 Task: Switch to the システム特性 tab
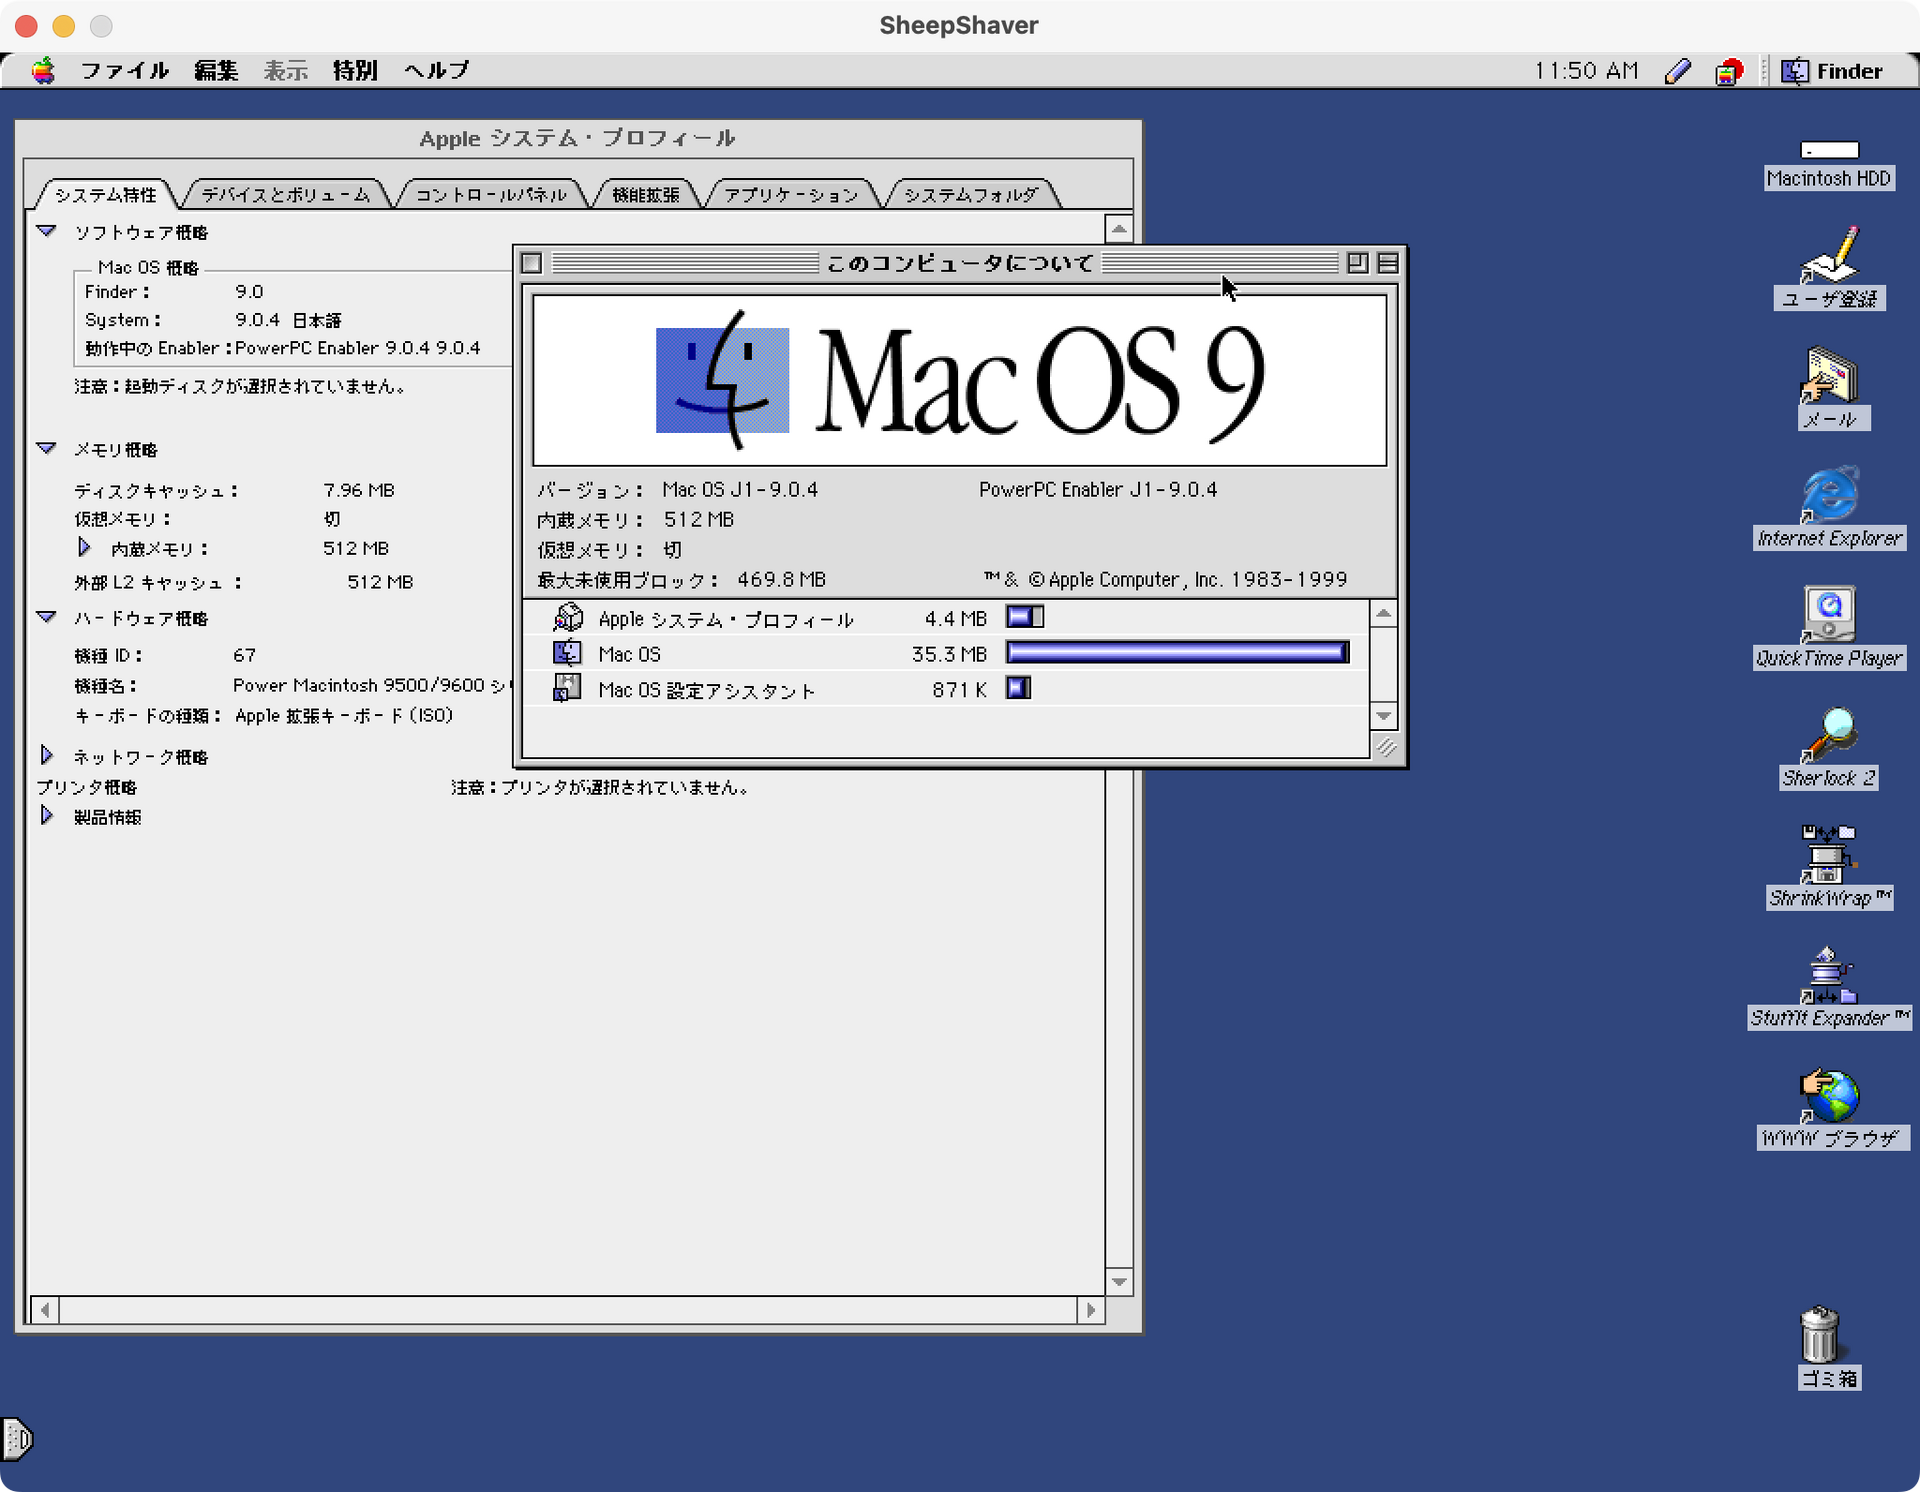coord(106,194)
